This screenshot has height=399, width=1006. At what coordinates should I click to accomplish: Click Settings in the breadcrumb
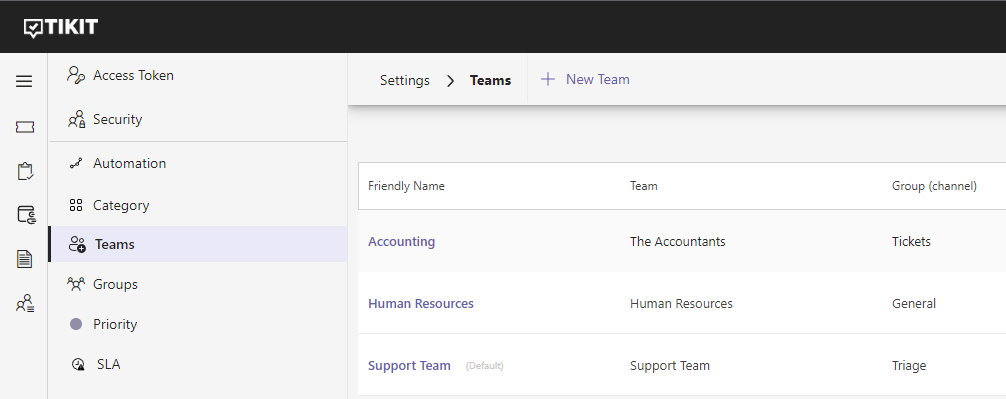(x=405, y=80)
